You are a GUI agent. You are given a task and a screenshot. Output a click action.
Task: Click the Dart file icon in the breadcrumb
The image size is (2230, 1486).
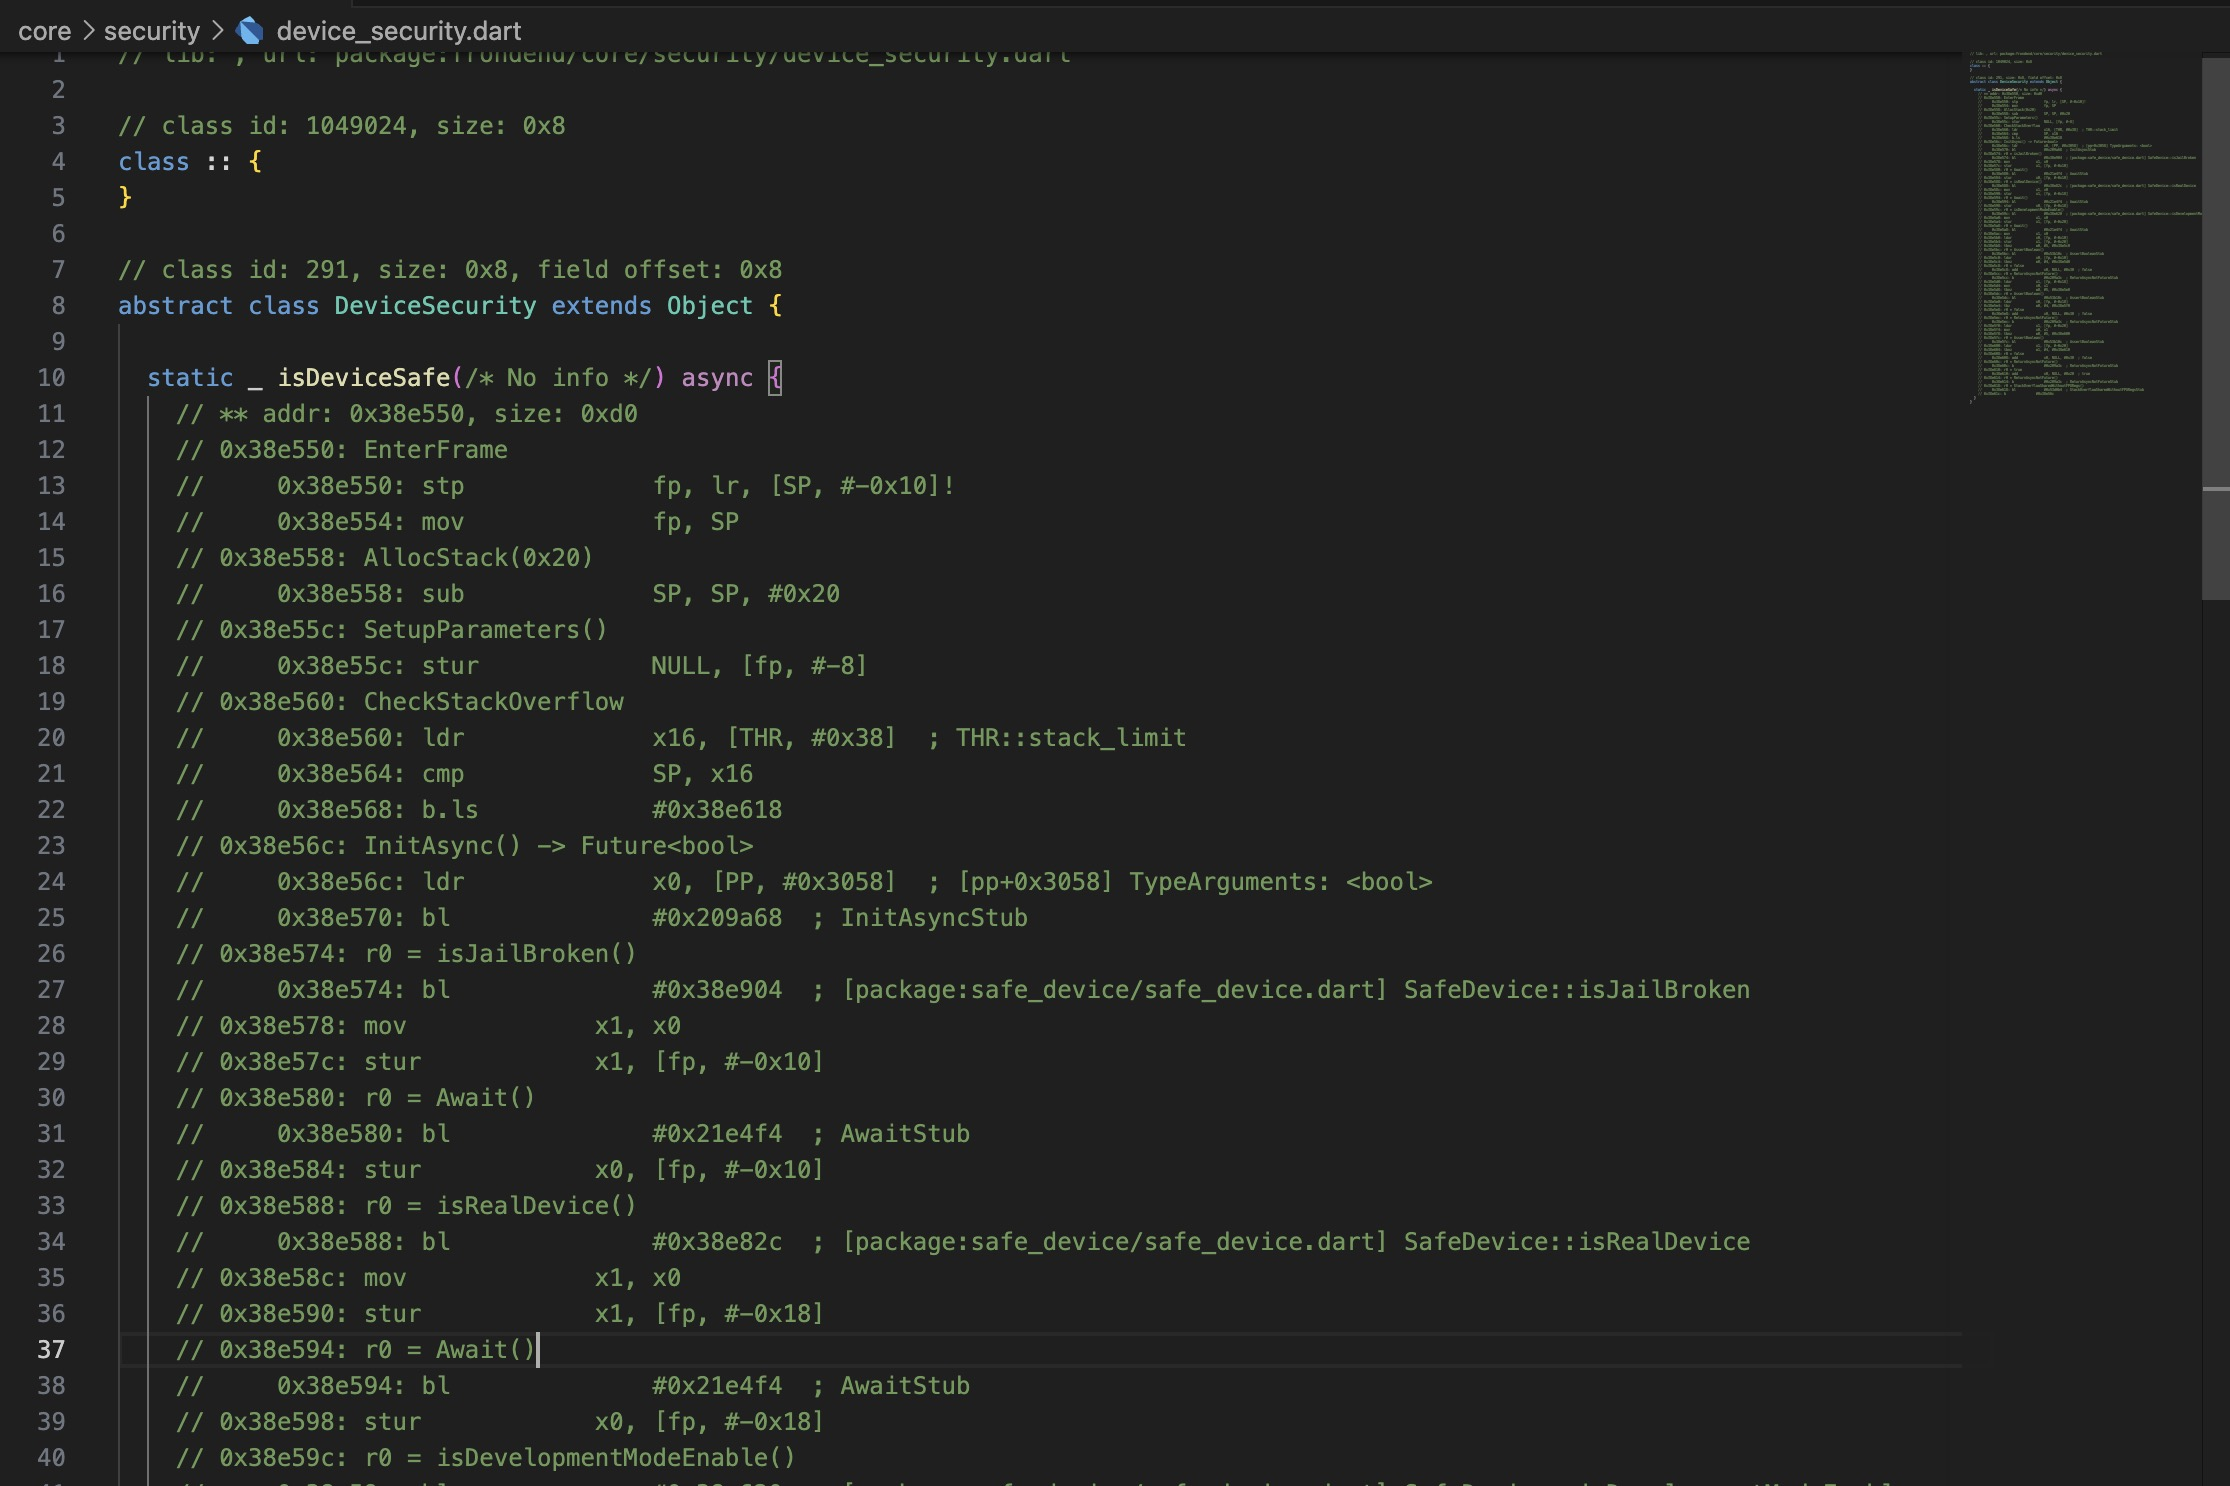coord(250,31)
